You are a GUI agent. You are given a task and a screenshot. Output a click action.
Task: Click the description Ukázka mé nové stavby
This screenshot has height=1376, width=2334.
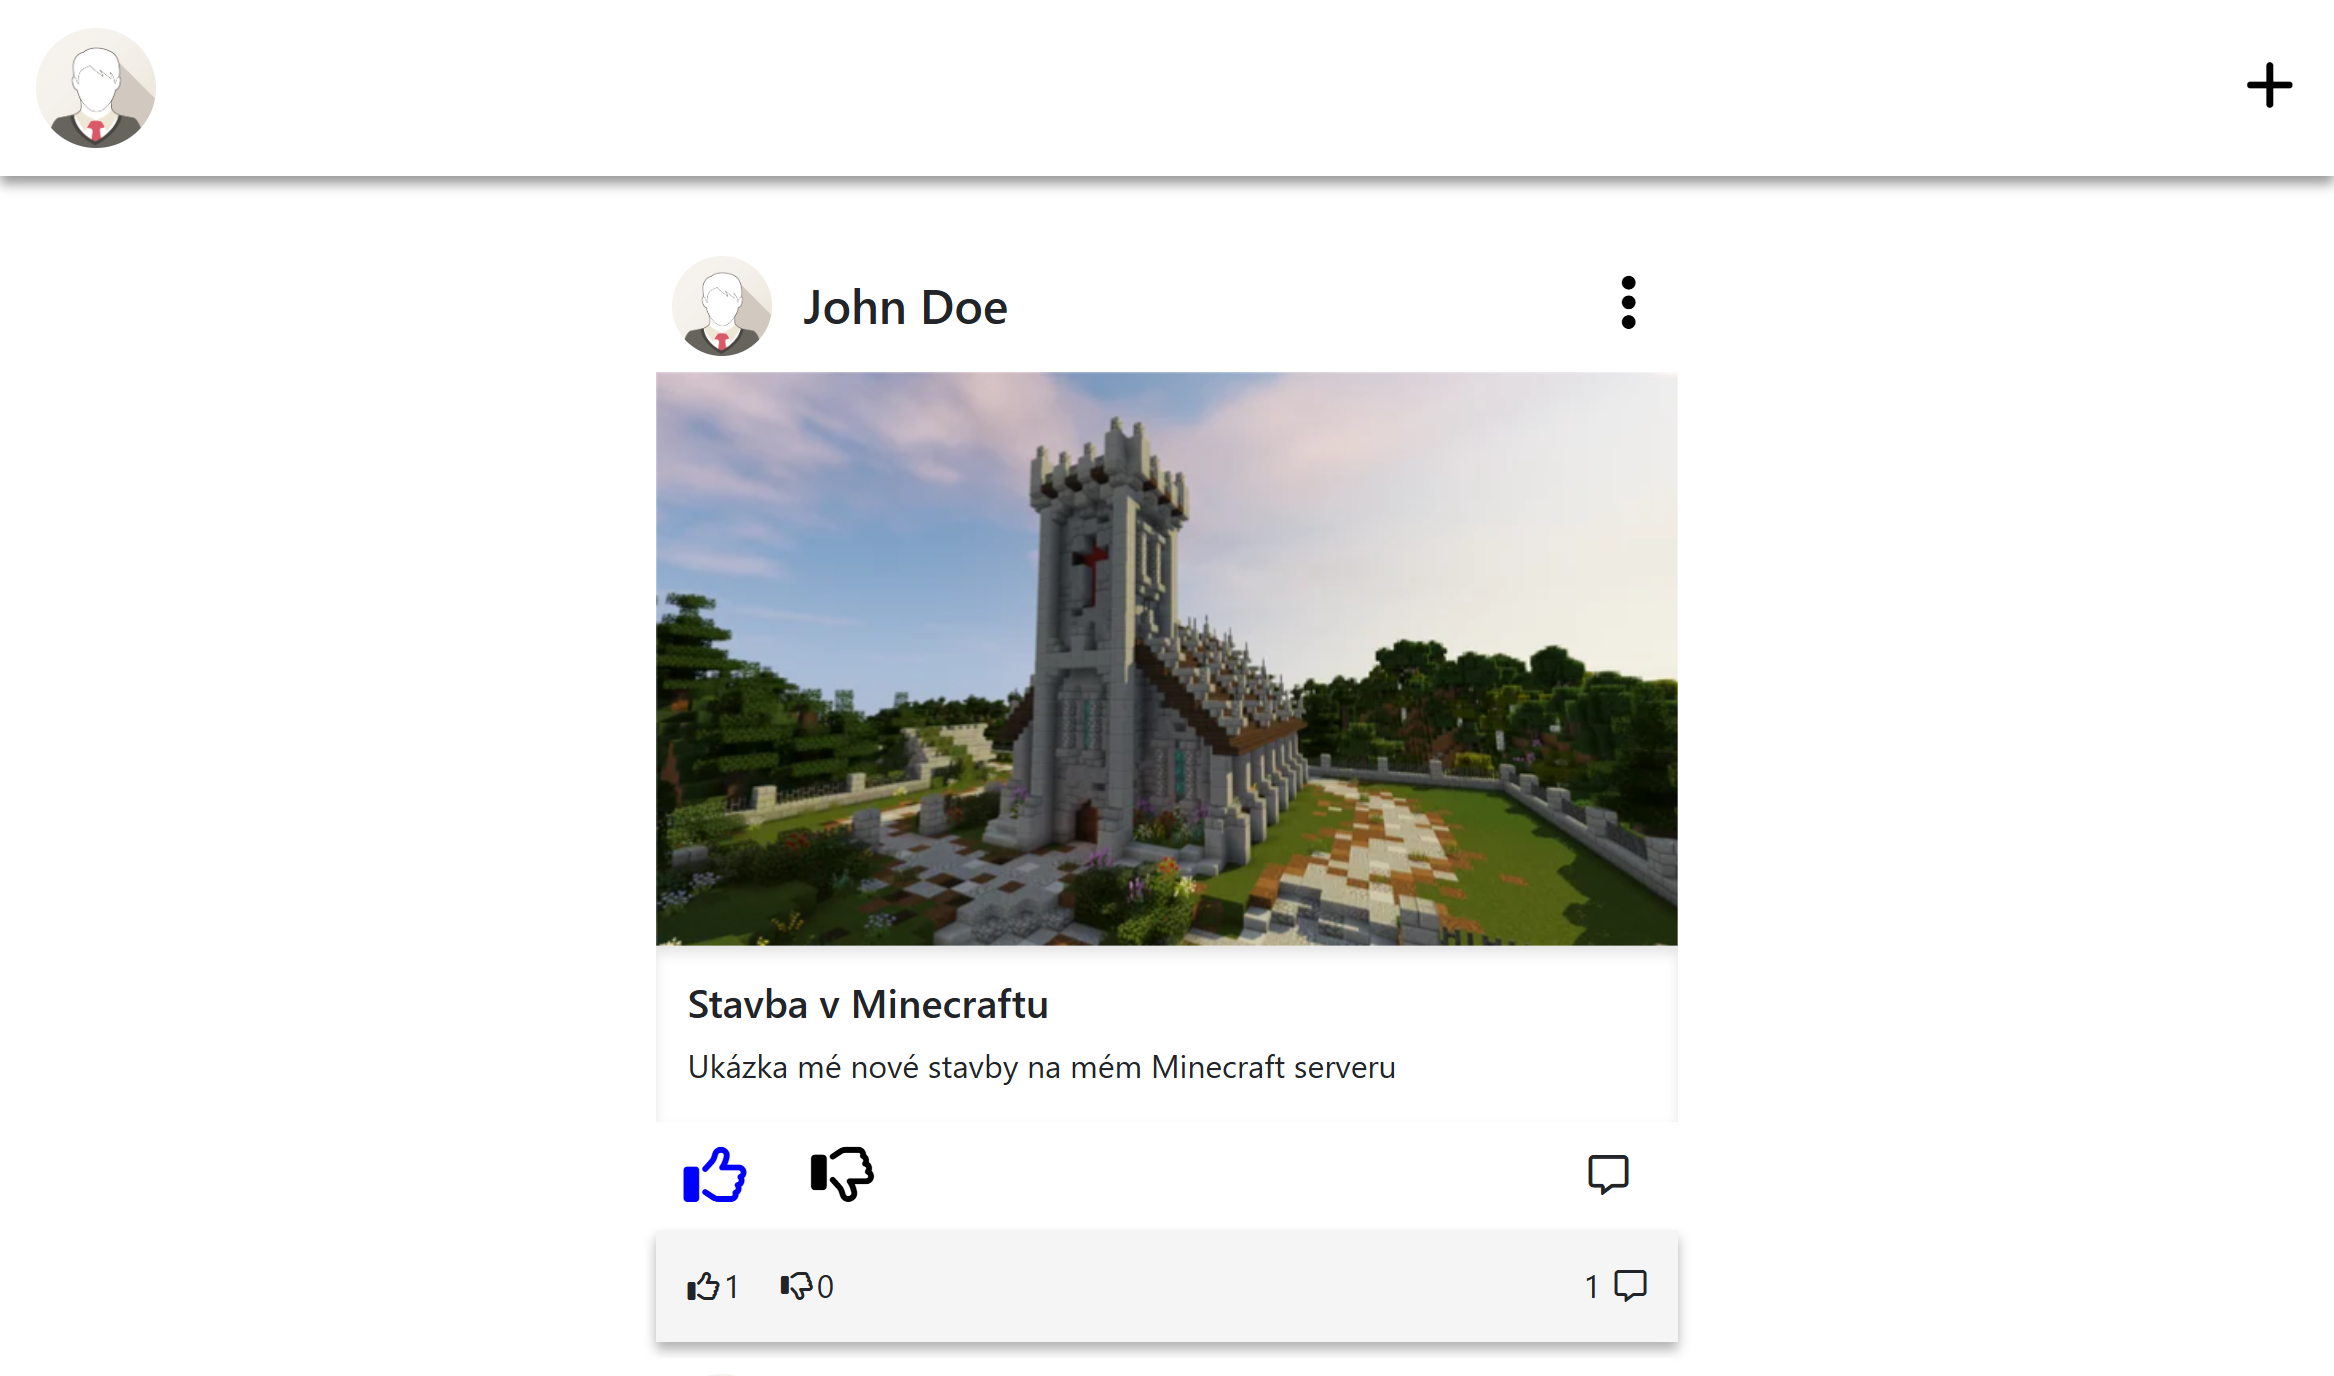pos(1041,1067)
